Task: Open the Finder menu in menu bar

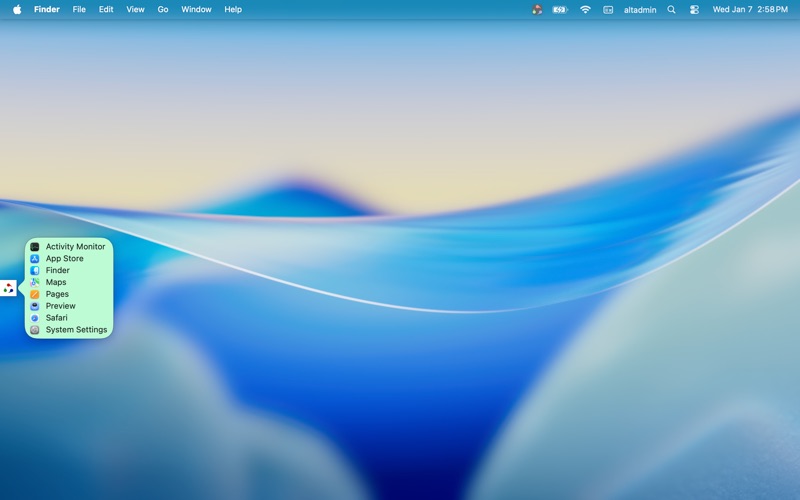Action: pos(46,9)
